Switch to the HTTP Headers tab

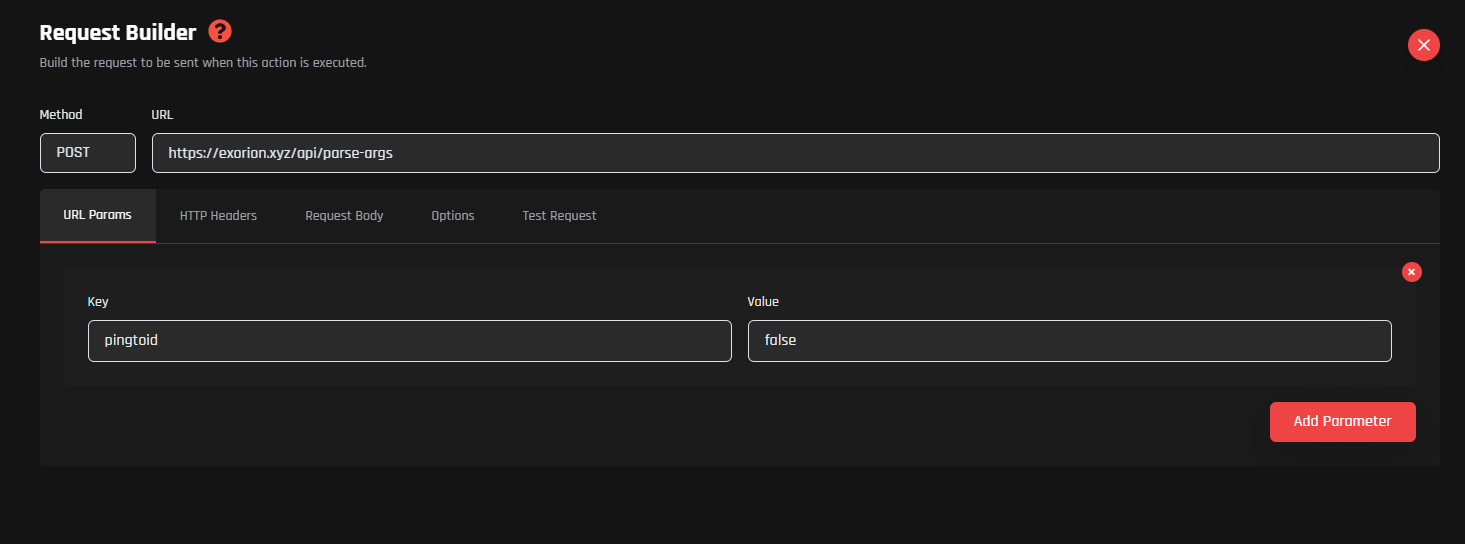pos(218,215)
